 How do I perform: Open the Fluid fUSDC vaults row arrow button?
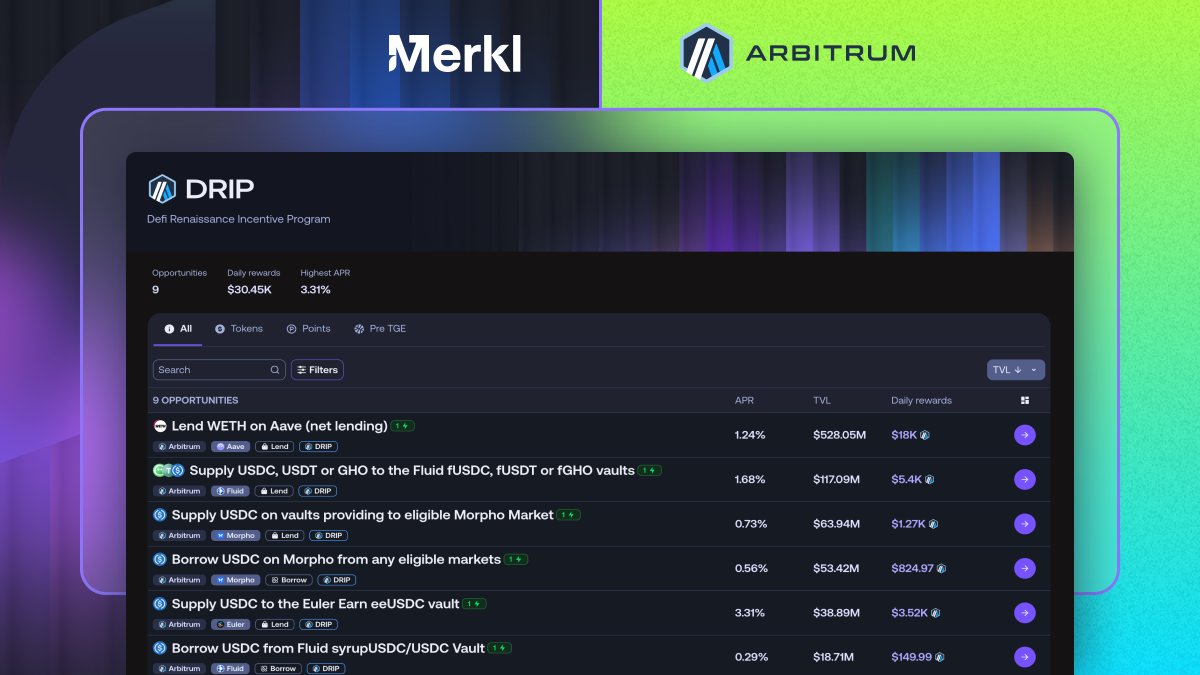[x=1025, y=479]
